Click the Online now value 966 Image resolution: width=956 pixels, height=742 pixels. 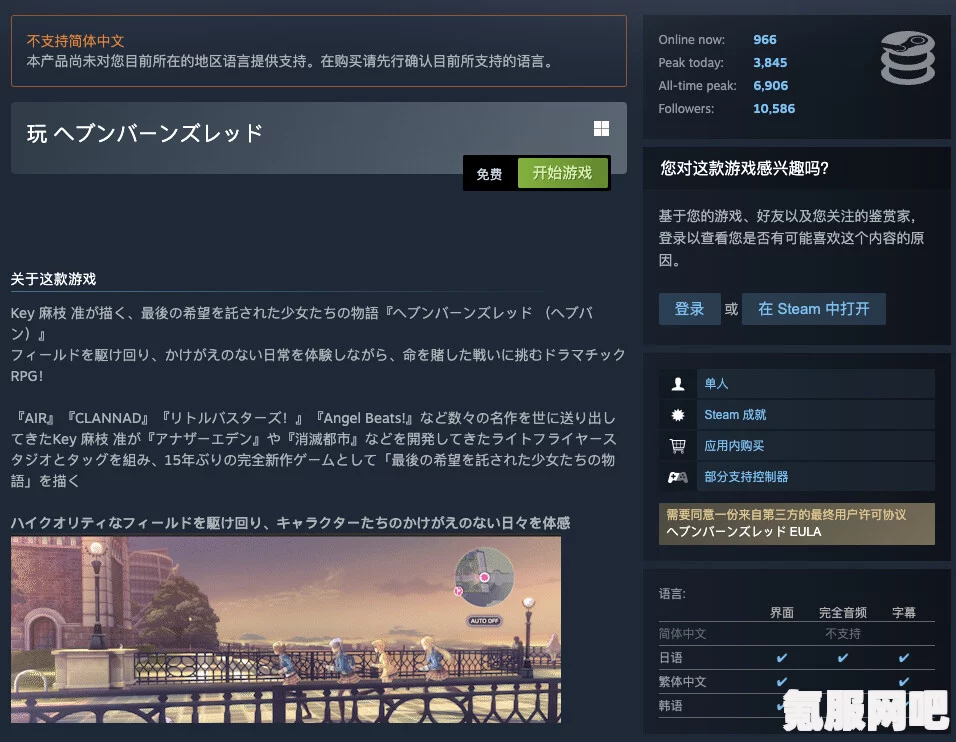[x=765, y=40]
